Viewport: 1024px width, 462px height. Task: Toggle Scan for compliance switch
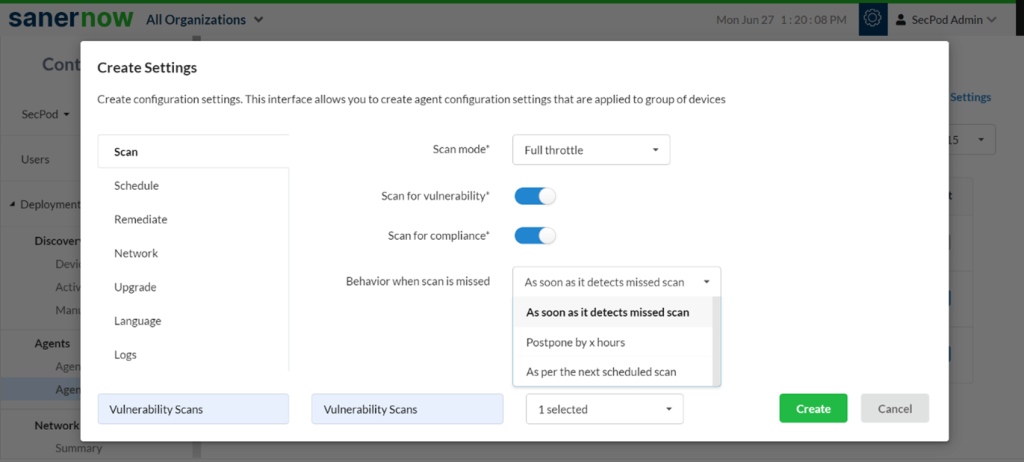[534, 236]
